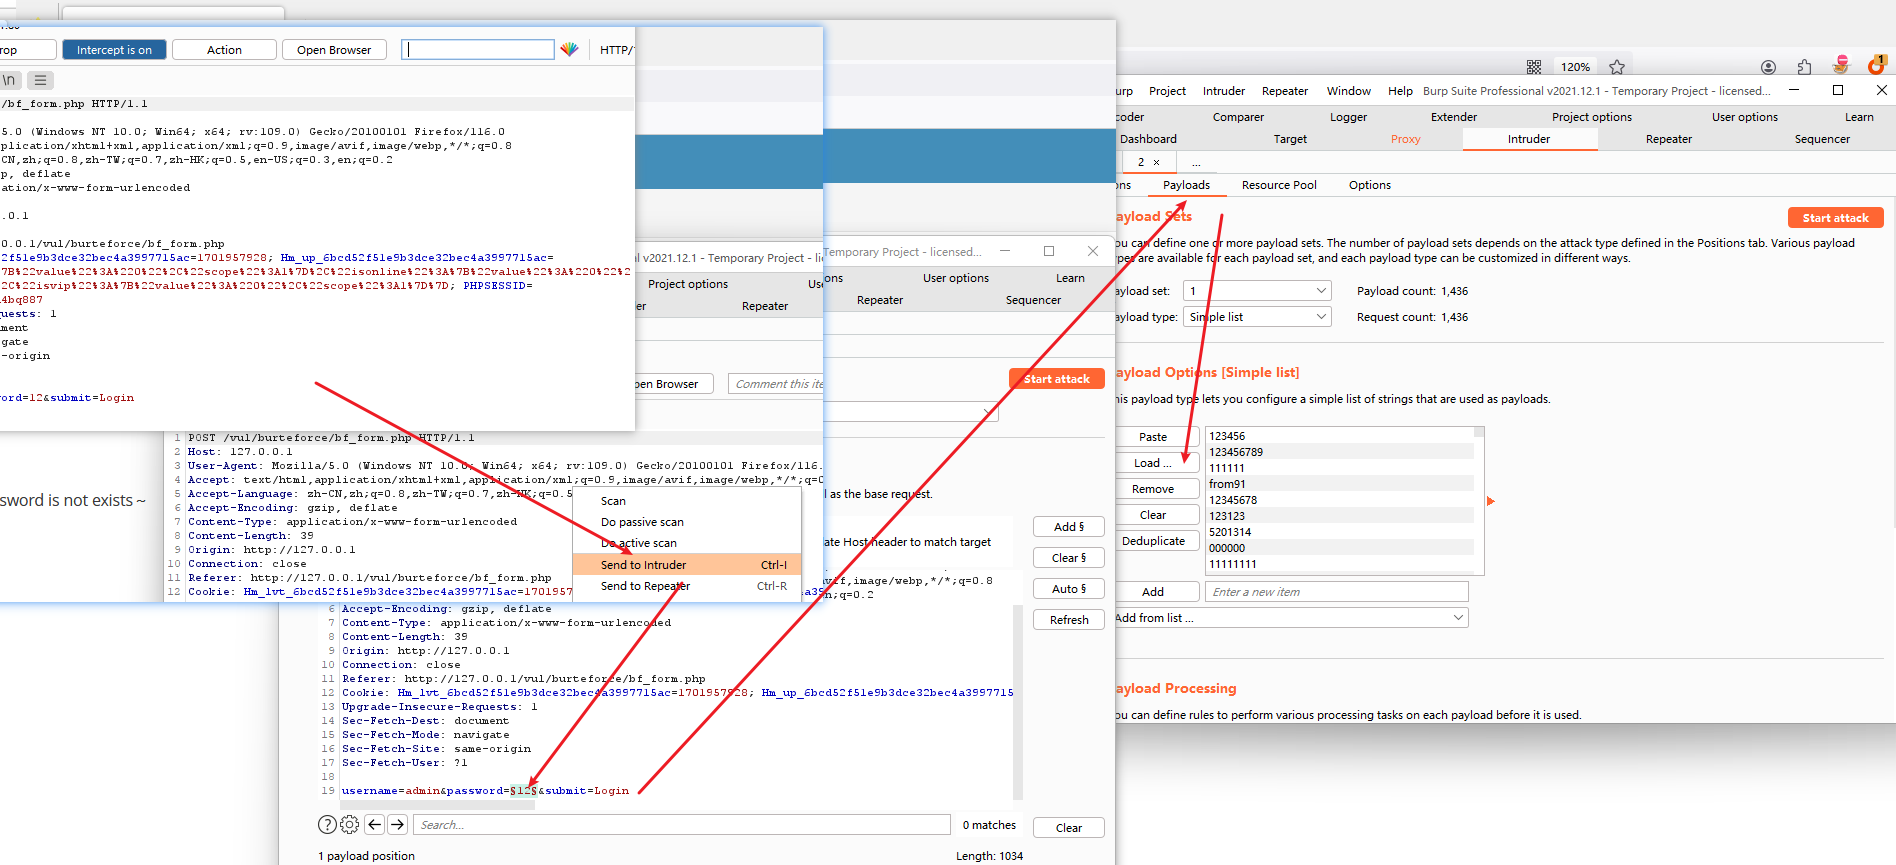Bookmark page with star icon
This screenshot has height=865, width=1896.
[x=1617, y=67]
